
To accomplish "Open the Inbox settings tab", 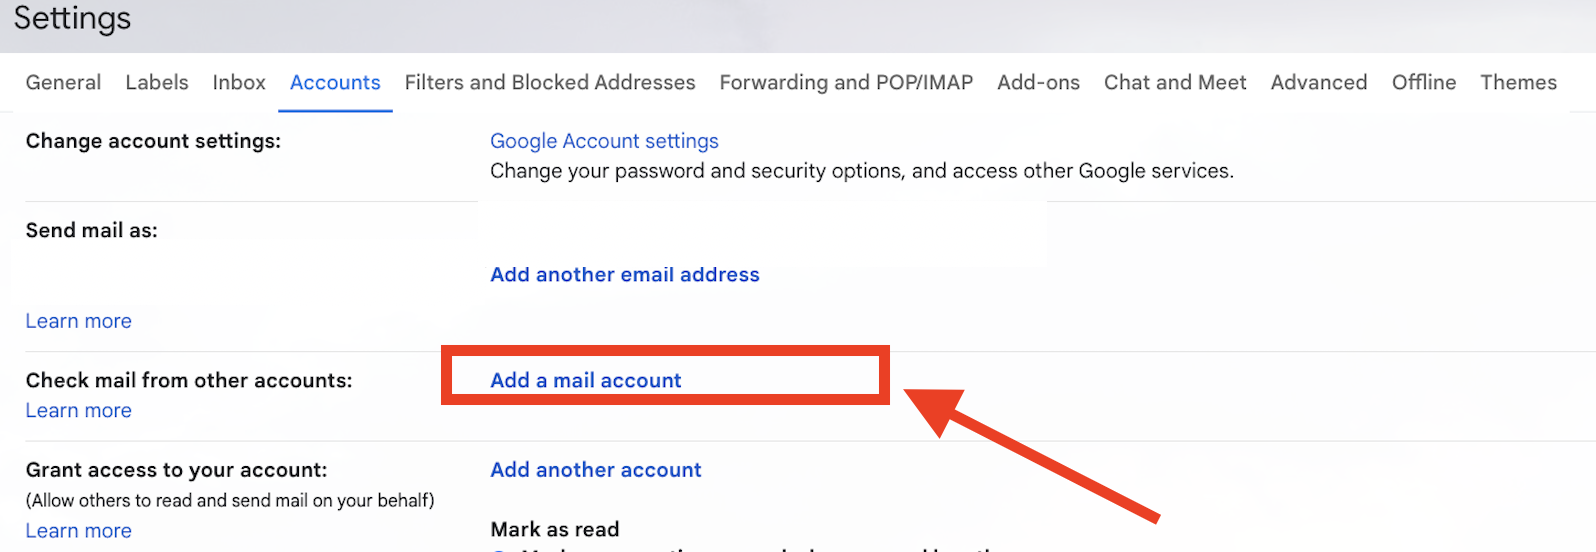I will coord(239,83).
